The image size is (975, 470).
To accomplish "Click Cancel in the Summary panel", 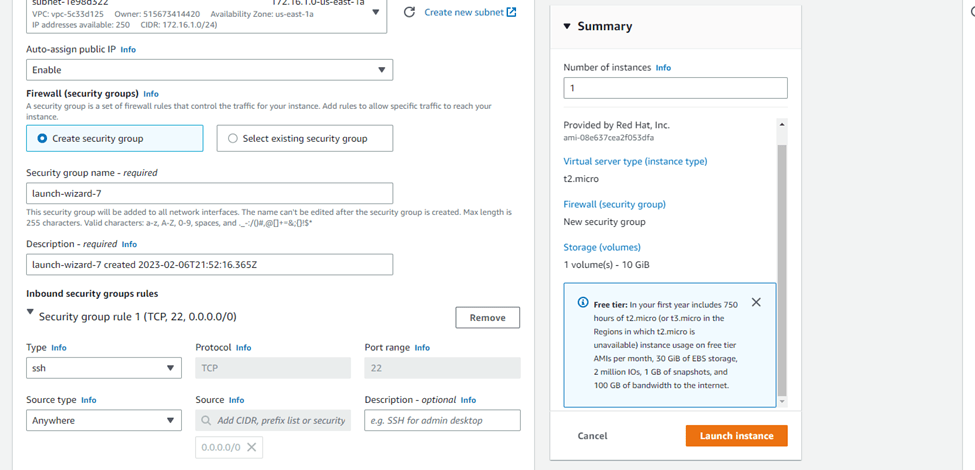I will pyautogui.click(x=592, y=436).
